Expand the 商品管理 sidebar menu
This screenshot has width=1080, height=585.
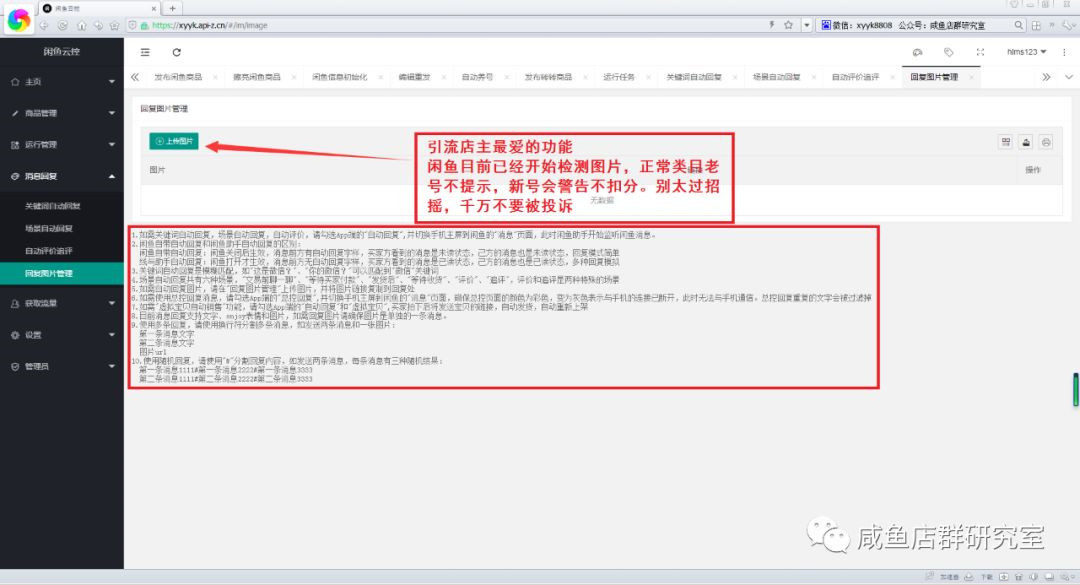62,113
